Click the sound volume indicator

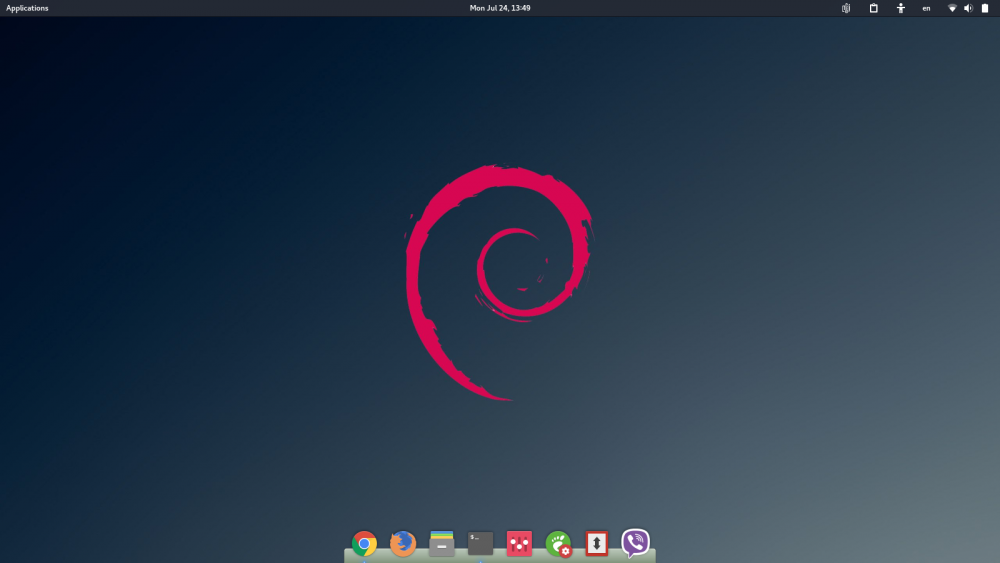[968, 8]
